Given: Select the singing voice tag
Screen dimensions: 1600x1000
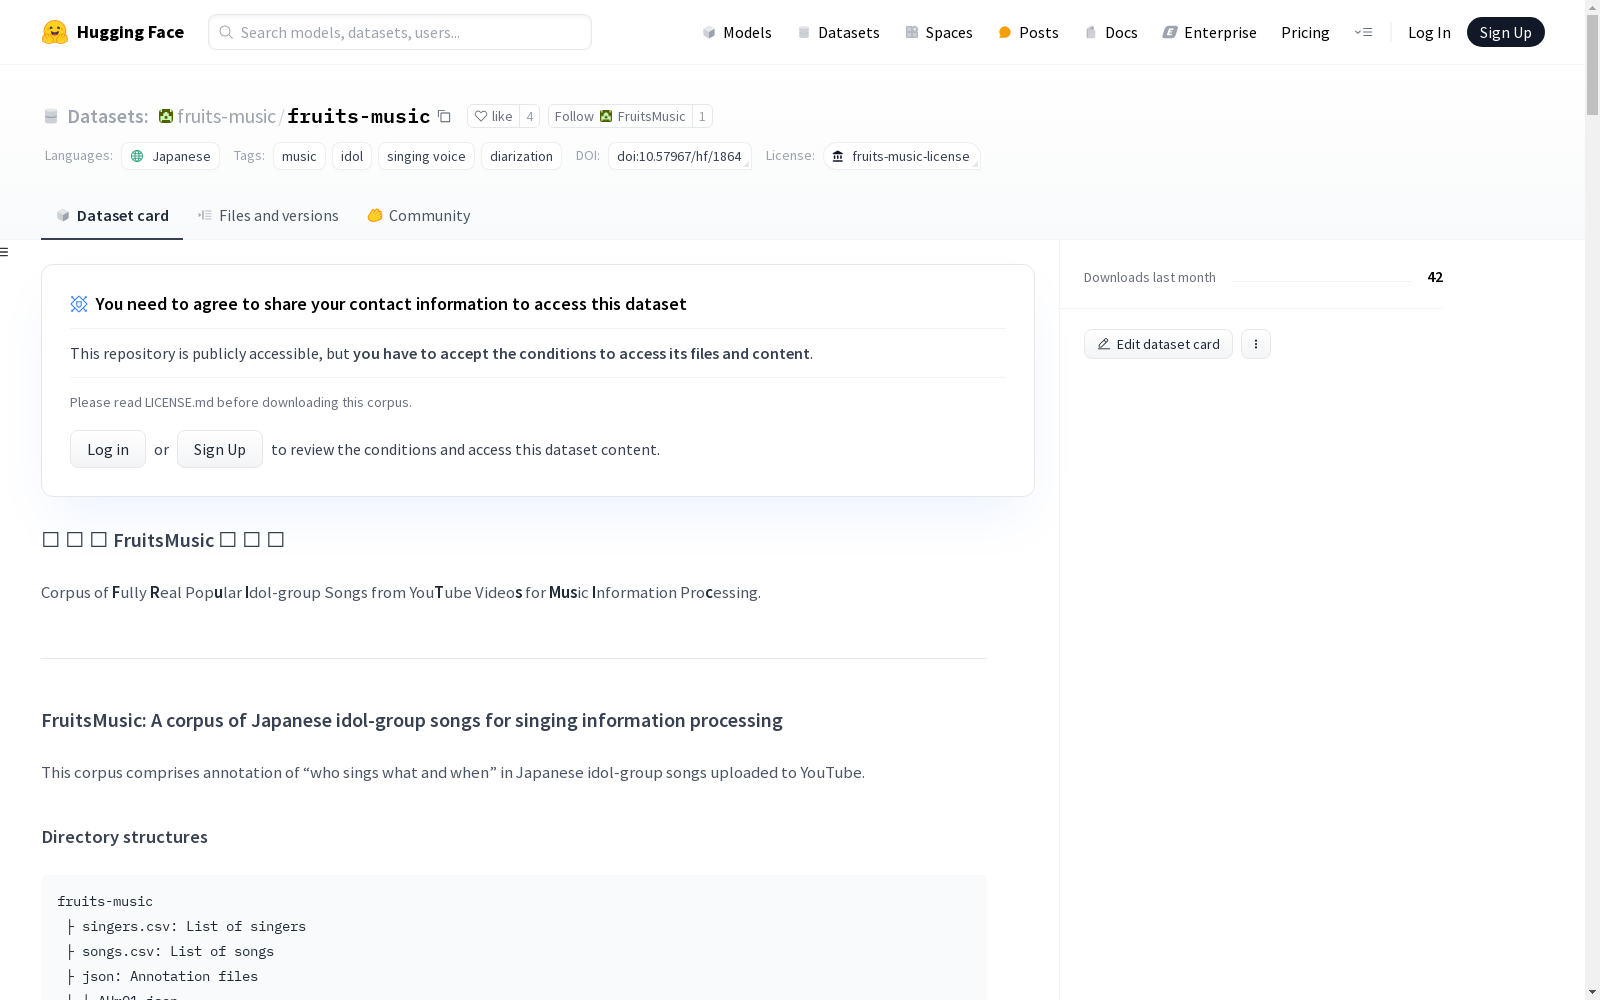Looking at the screenshot, I should [426, 156].
